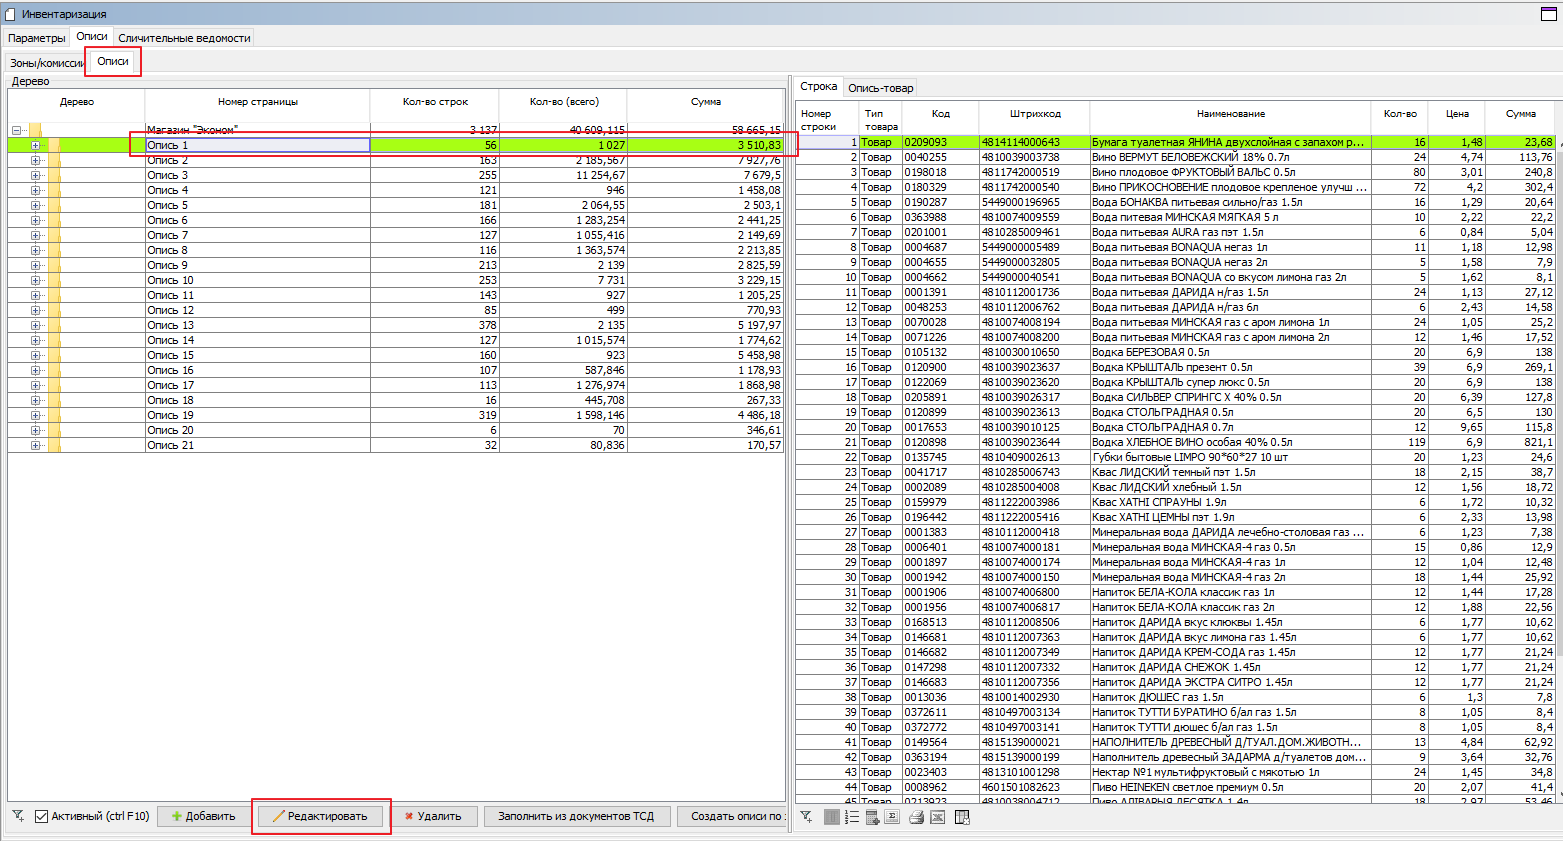The image size is (1563, 841).
Task: Click the calculator with plus icon
Action: tap(872, 817)
